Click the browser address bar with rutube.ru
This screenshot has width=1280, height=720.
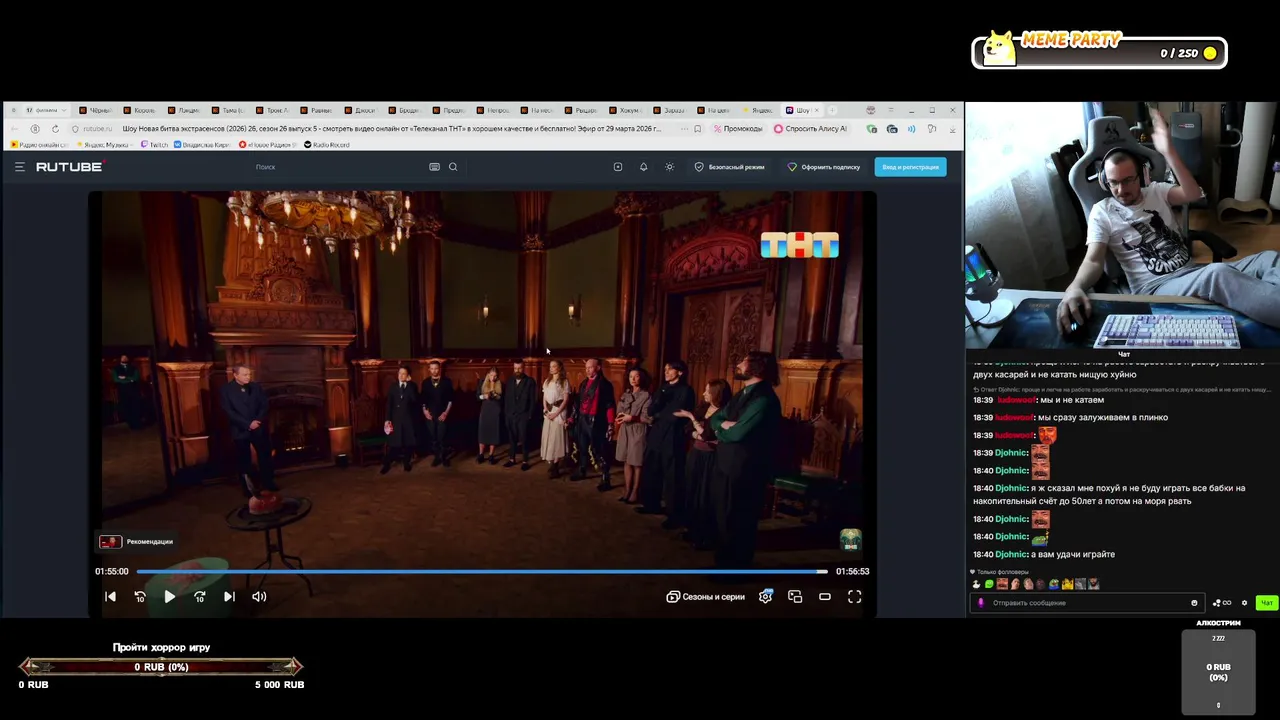380,129
